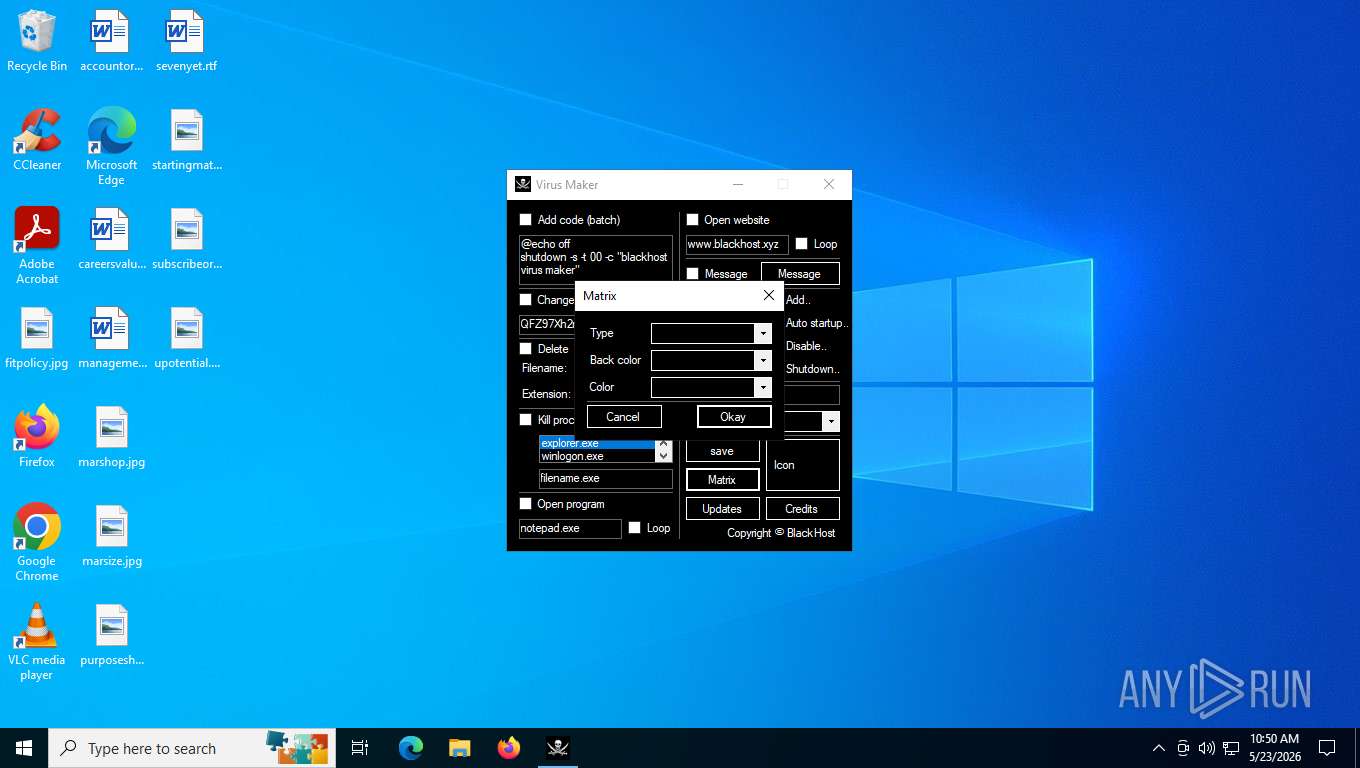Select Adobe Acrobat desktop shortcut
This screenshot has height=768, width=1360.
tap(37, 246)
